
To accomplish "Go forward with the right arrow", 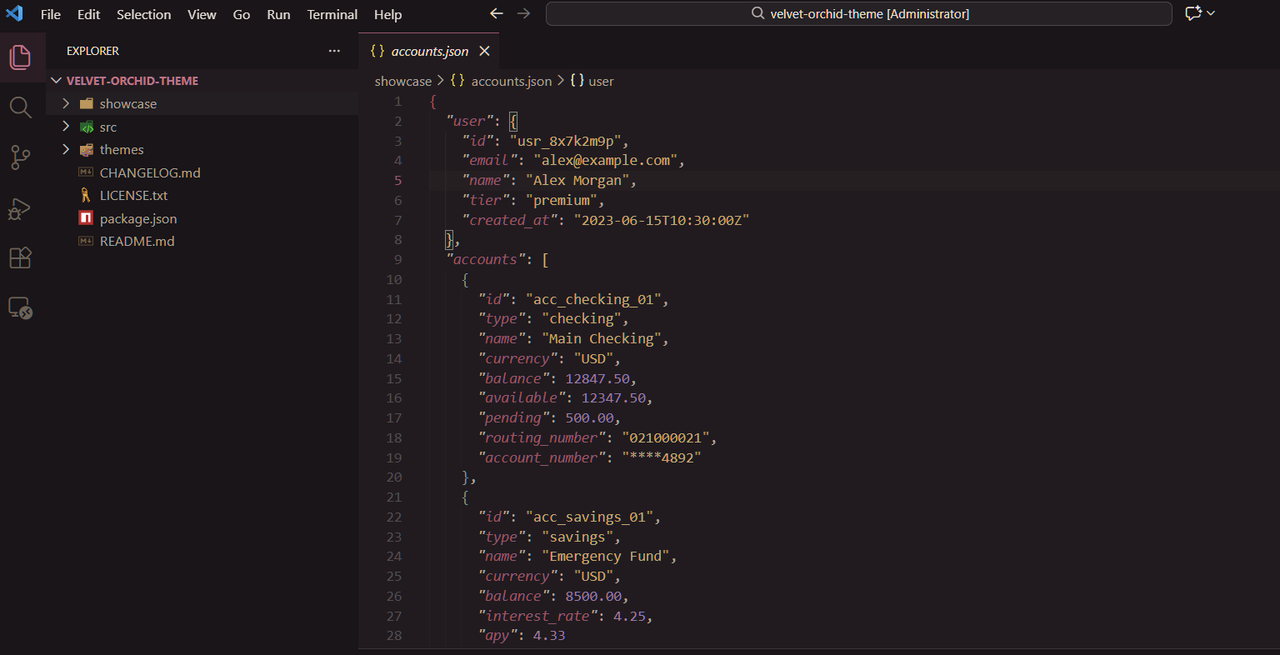I will pos(524,14).
